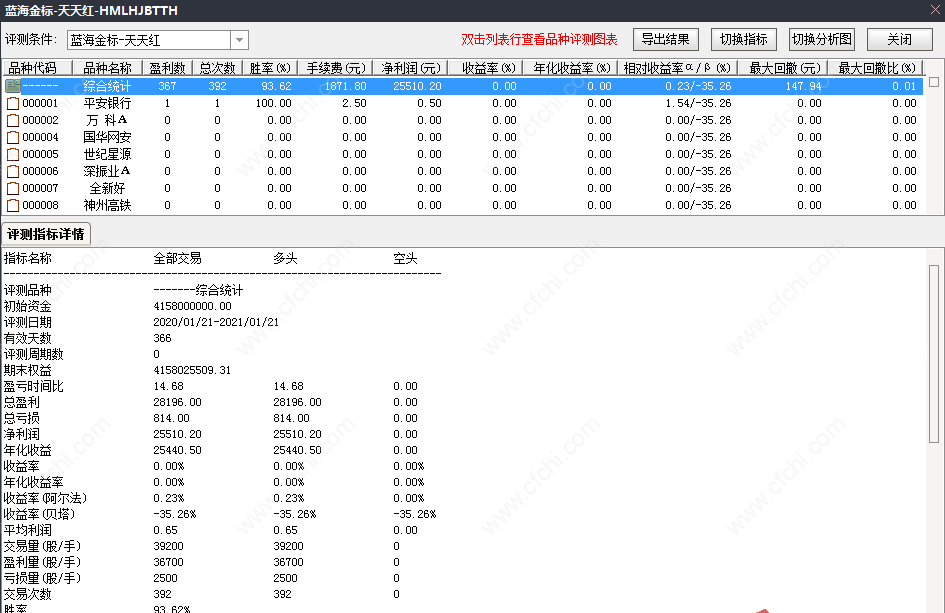
Task: Click 评测日期 value 2020/01/21-2021/01/21
Action: (216, 322)
